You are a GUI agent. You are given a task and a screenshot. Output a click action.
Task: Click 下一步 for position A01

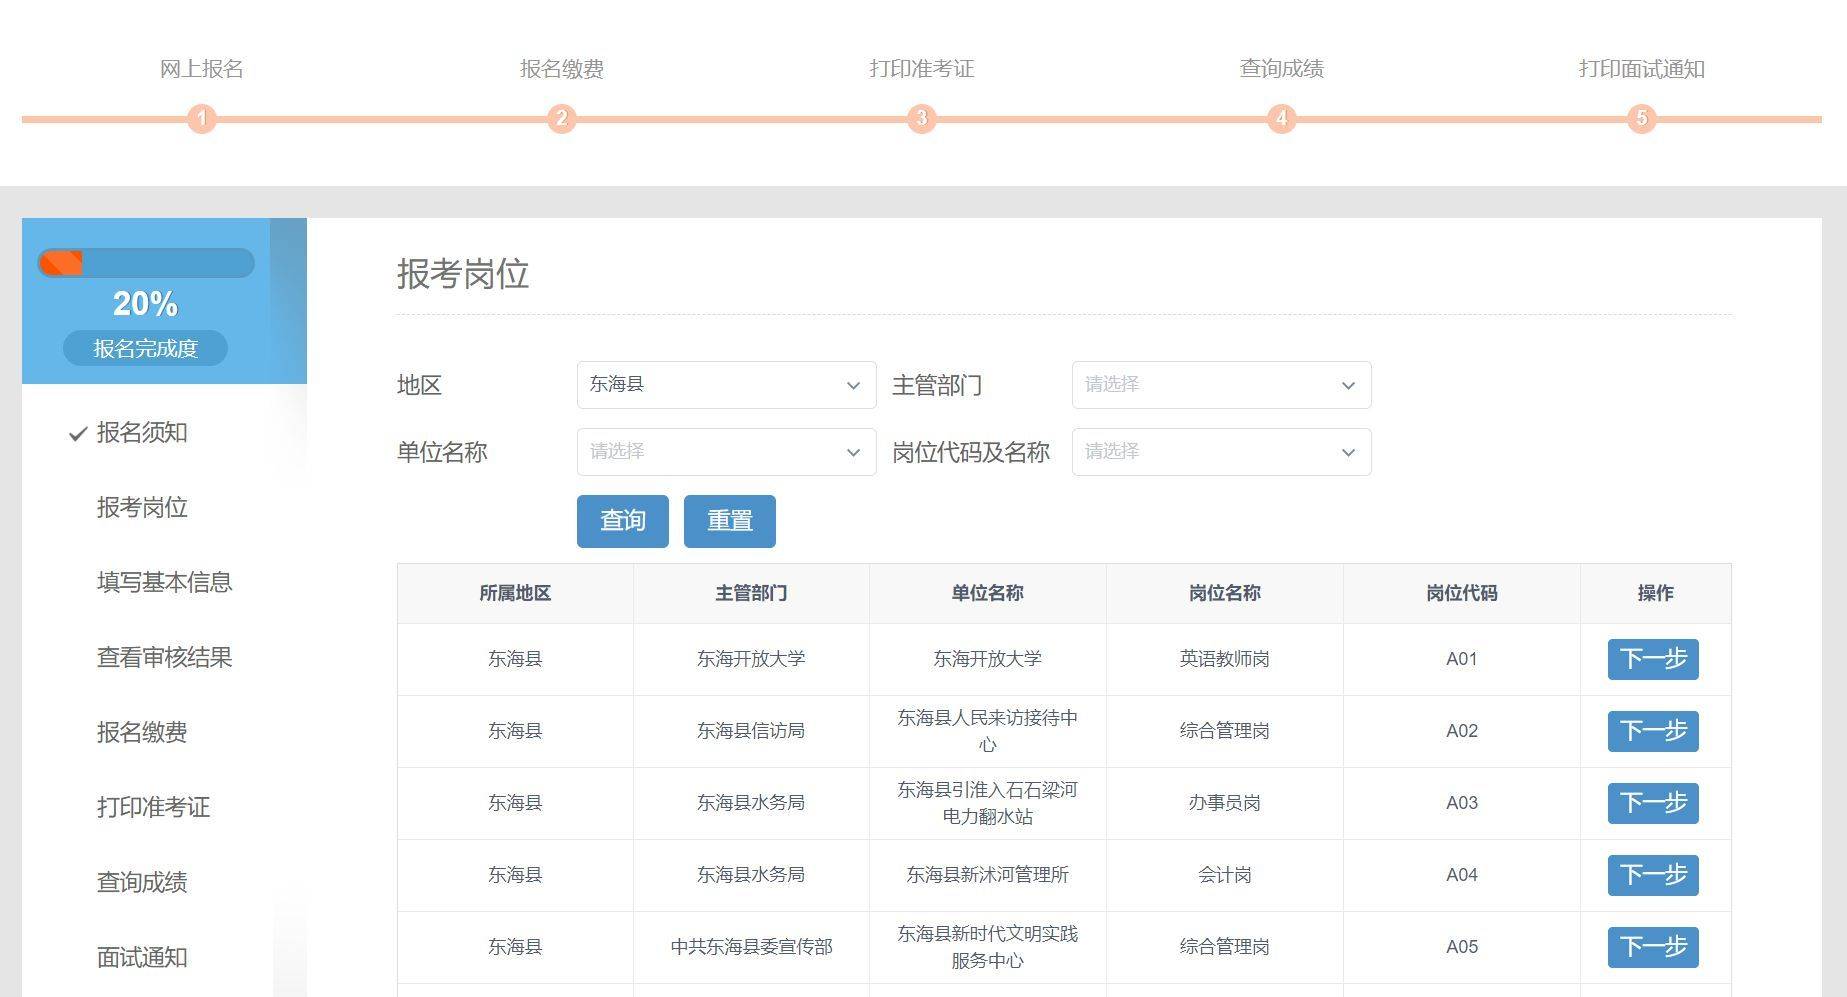click(x=1652, y=659)
